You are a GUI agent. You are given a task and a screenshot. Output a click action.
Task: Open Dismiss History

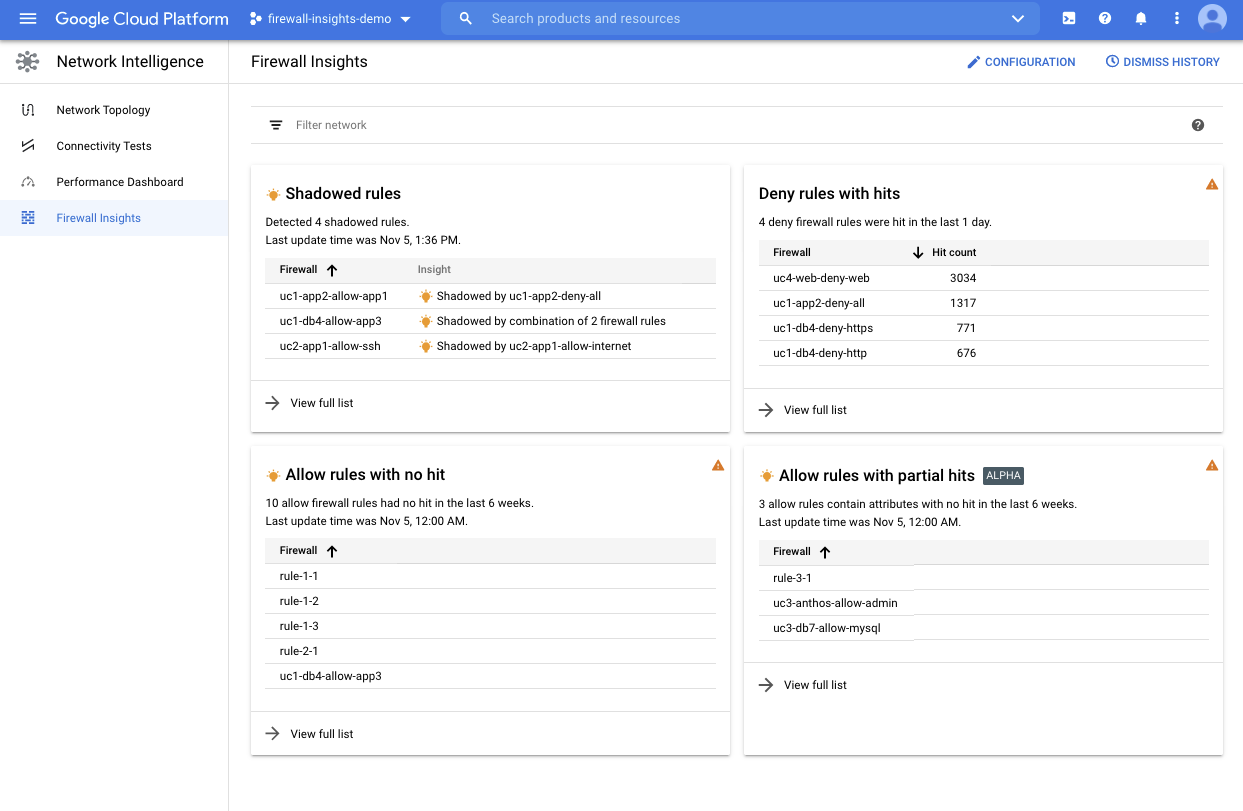[x=1162, y=62]
